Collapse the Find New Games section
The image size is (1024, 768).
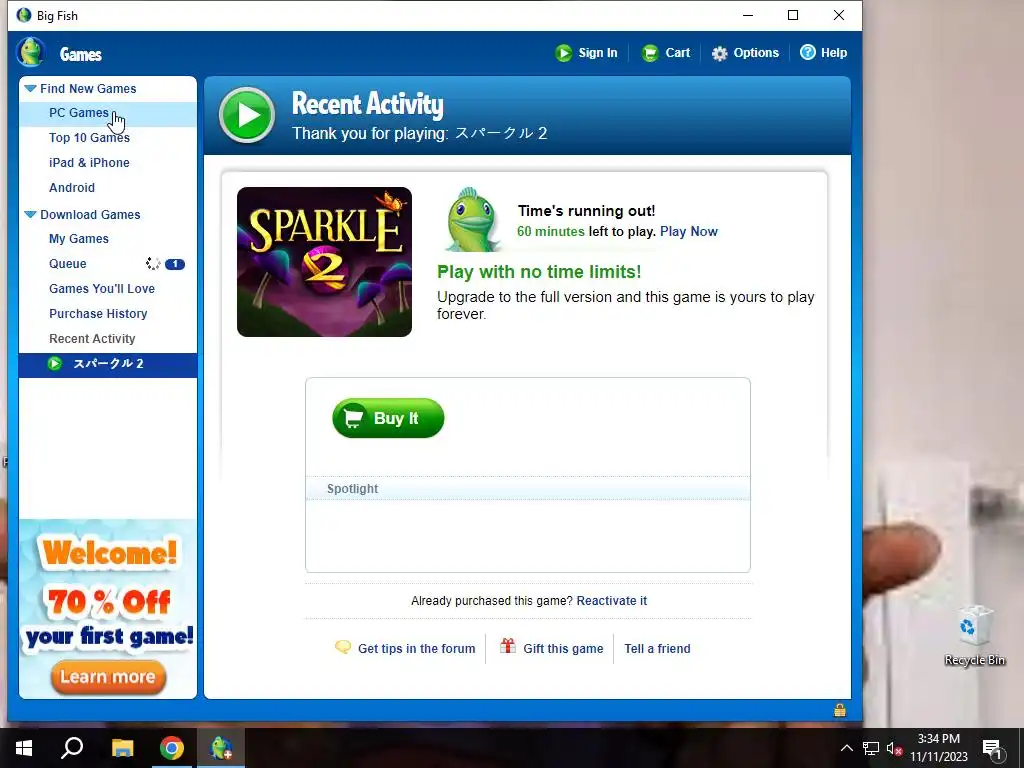(x=30, y=88)
